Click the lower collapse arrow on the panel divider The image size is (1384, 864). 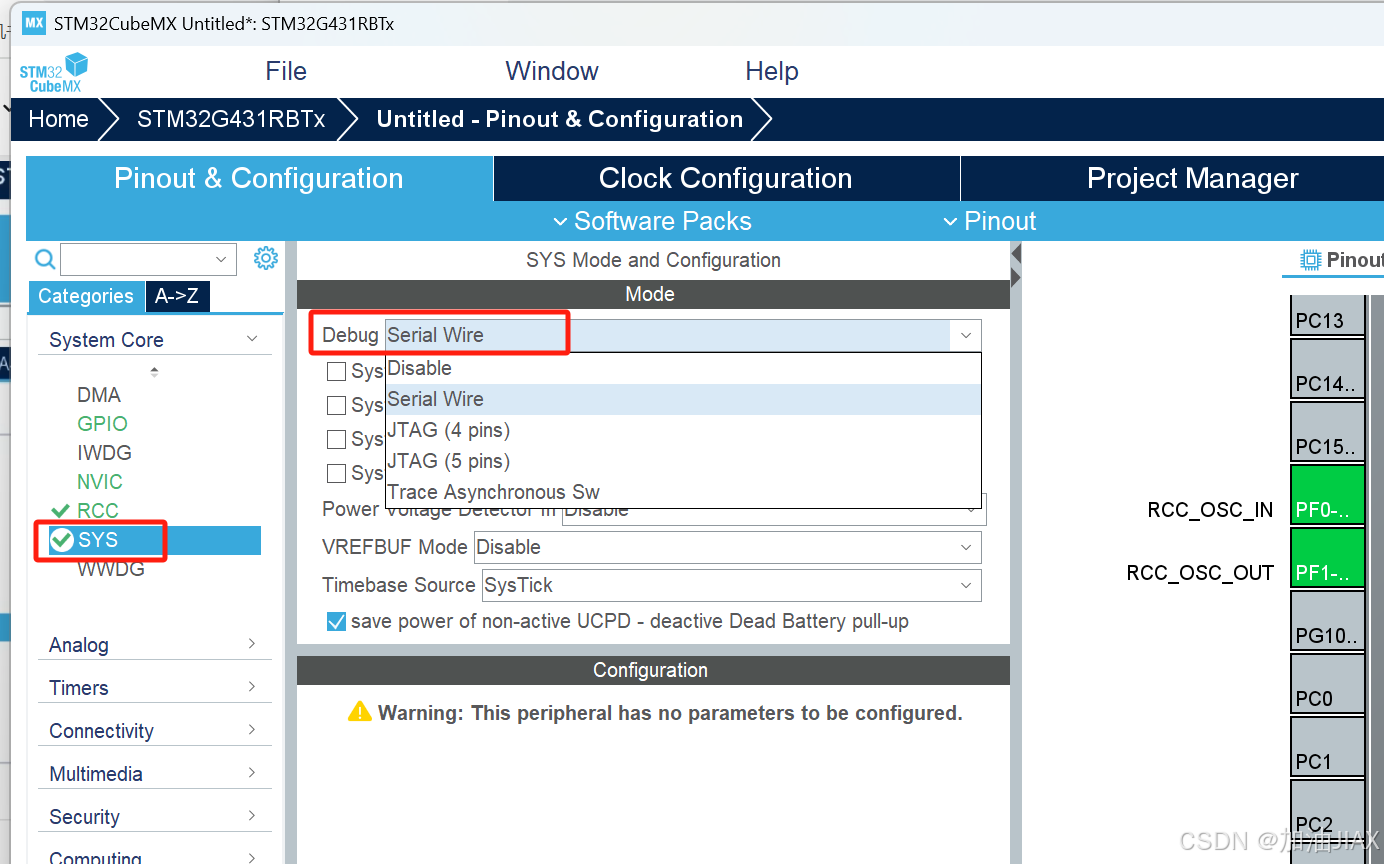pyautogui.click(x=1016, y=278)
